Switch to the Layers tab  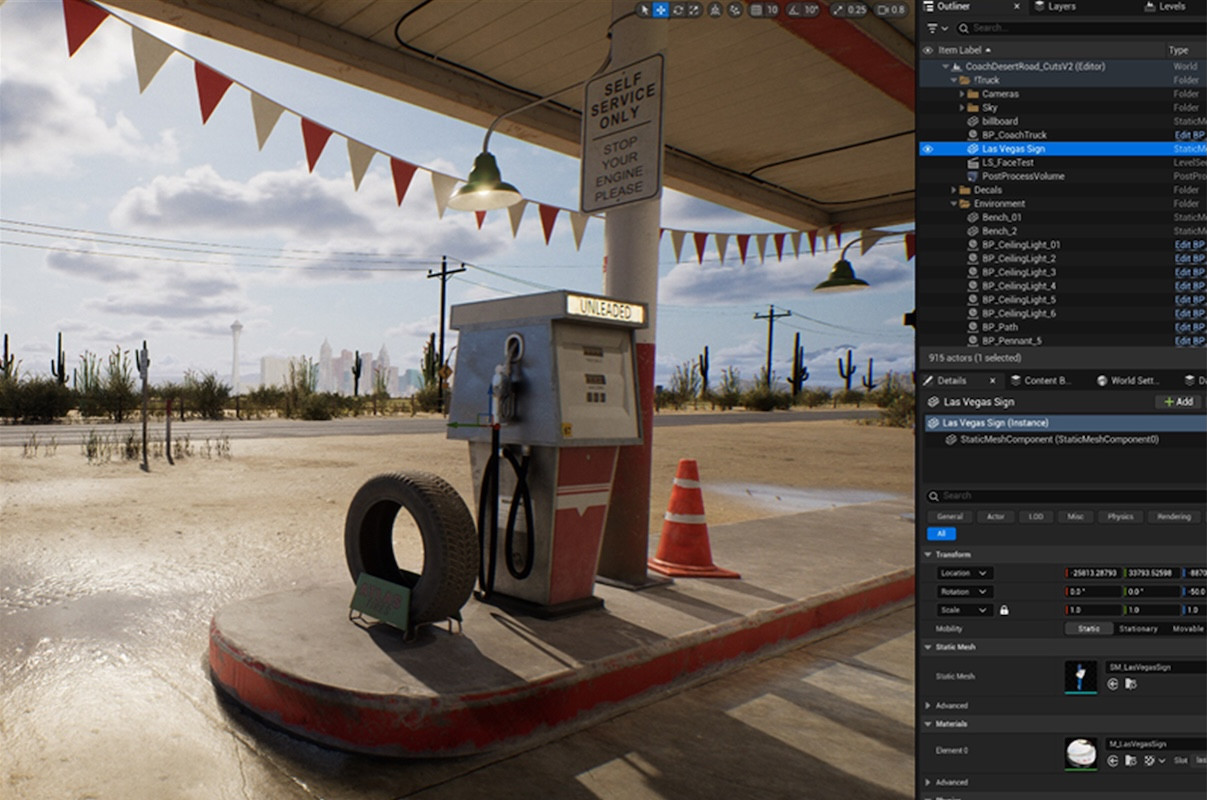click(x=1060, y=7)
